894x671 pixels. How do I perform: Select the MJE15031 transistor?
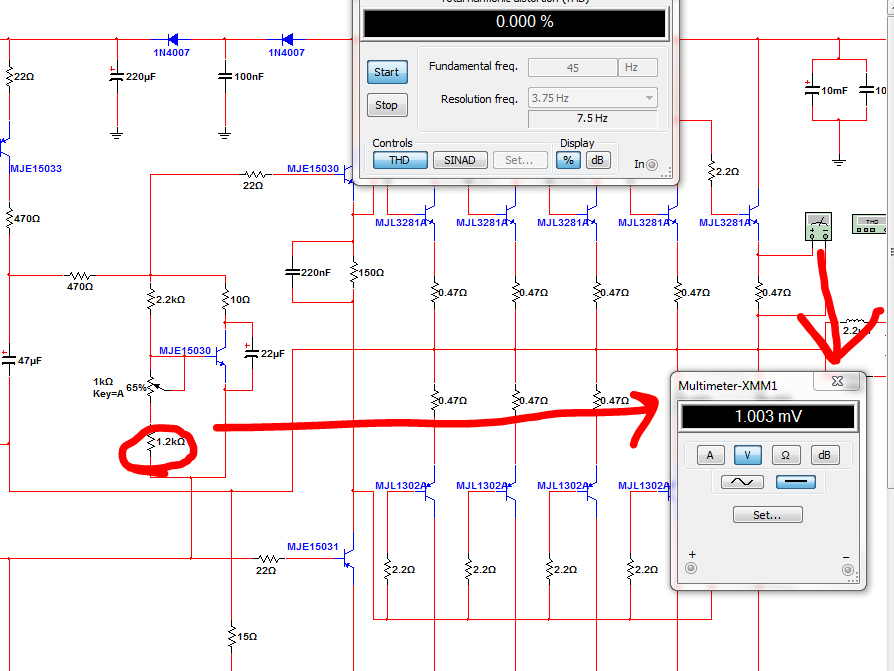pyautogui.click(x=349, y=559)
